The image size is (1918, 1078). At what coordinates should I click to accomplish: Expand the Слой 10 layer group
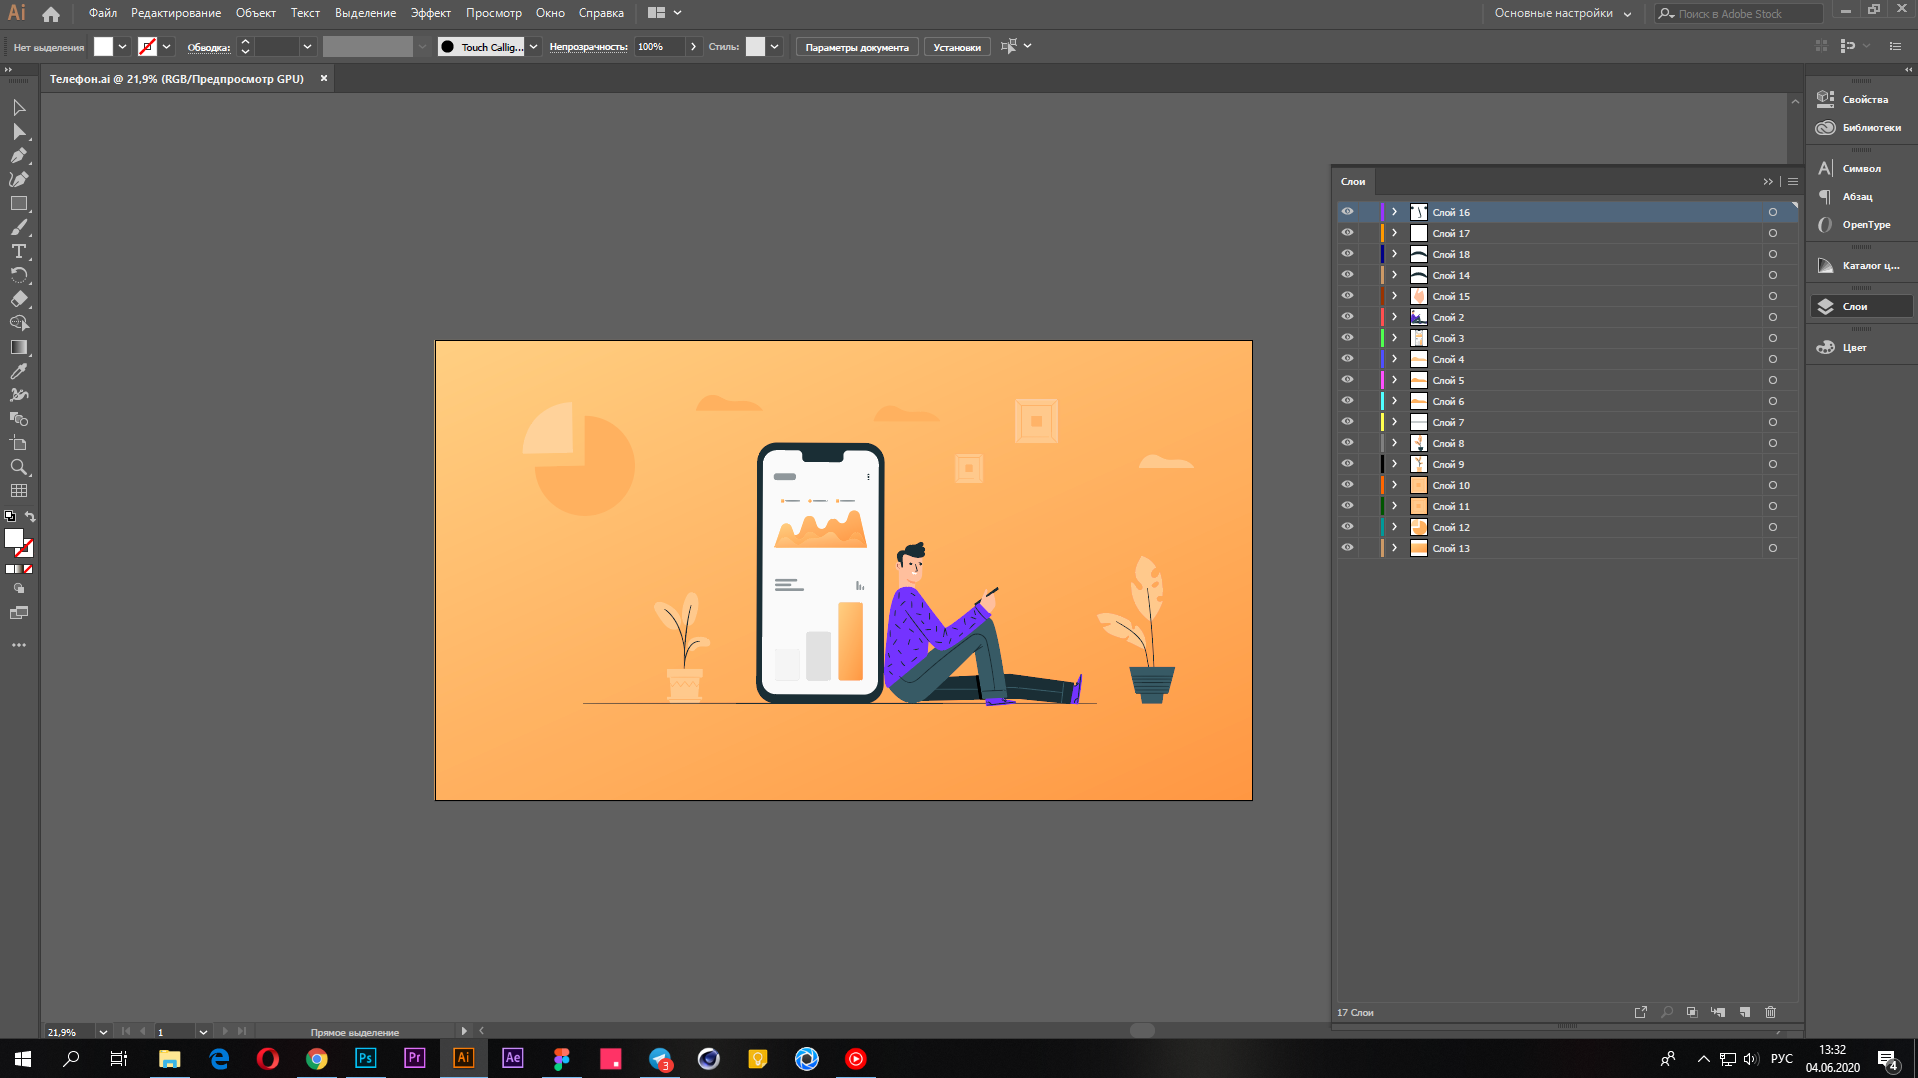pyautogui.click(x=1394, y=485)
